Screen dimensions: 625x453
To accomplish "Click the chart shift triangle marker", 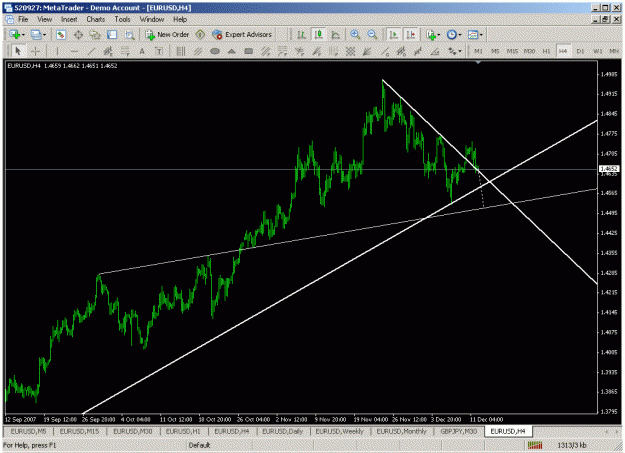I will 478,62.
